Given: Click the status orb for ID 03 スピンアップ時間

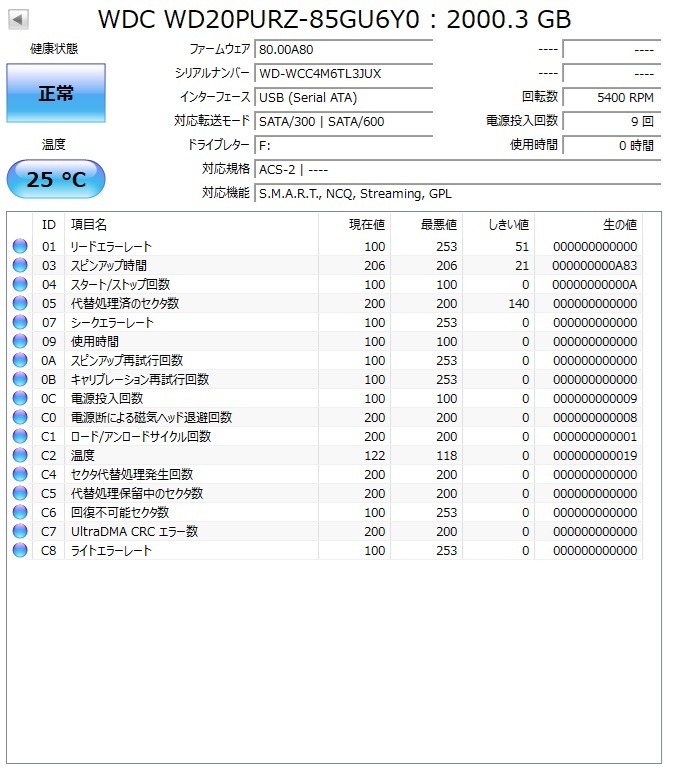Looking at the screenshot, I should coord(20,265).
